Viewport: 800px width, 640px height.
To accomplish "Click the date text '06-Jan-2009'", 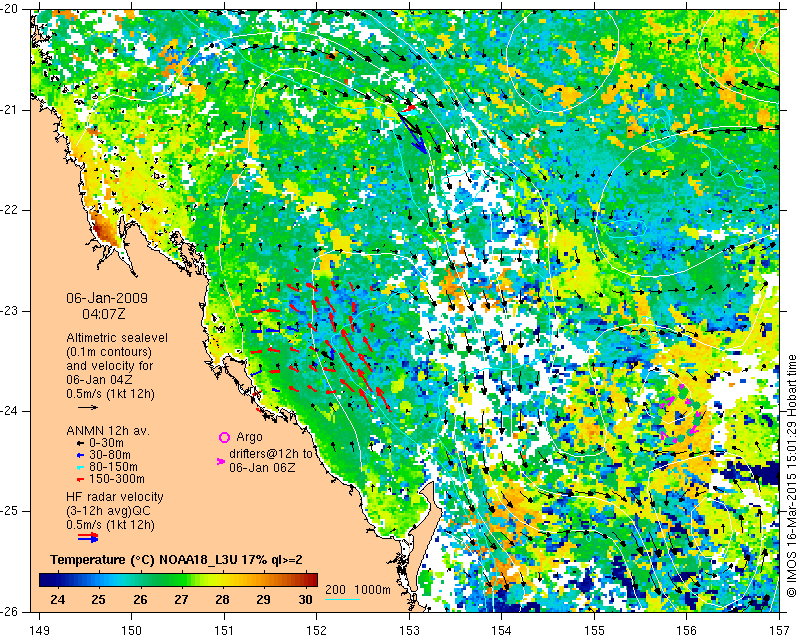I will 107,298.
